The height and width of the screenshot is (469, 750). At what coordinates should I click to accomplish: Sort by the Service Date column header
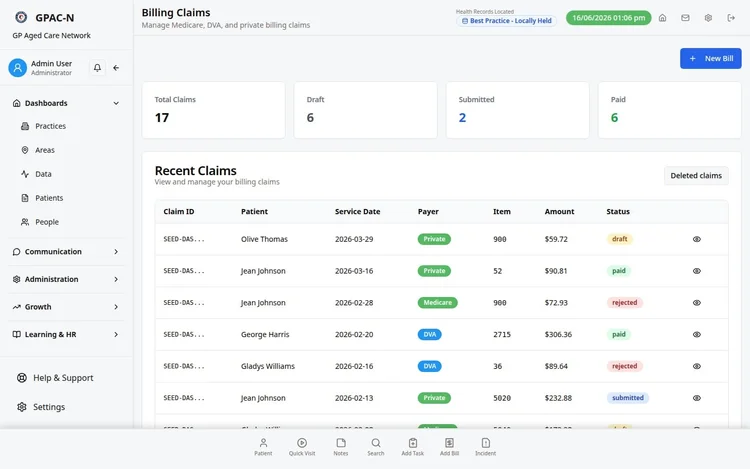[357, 211]
